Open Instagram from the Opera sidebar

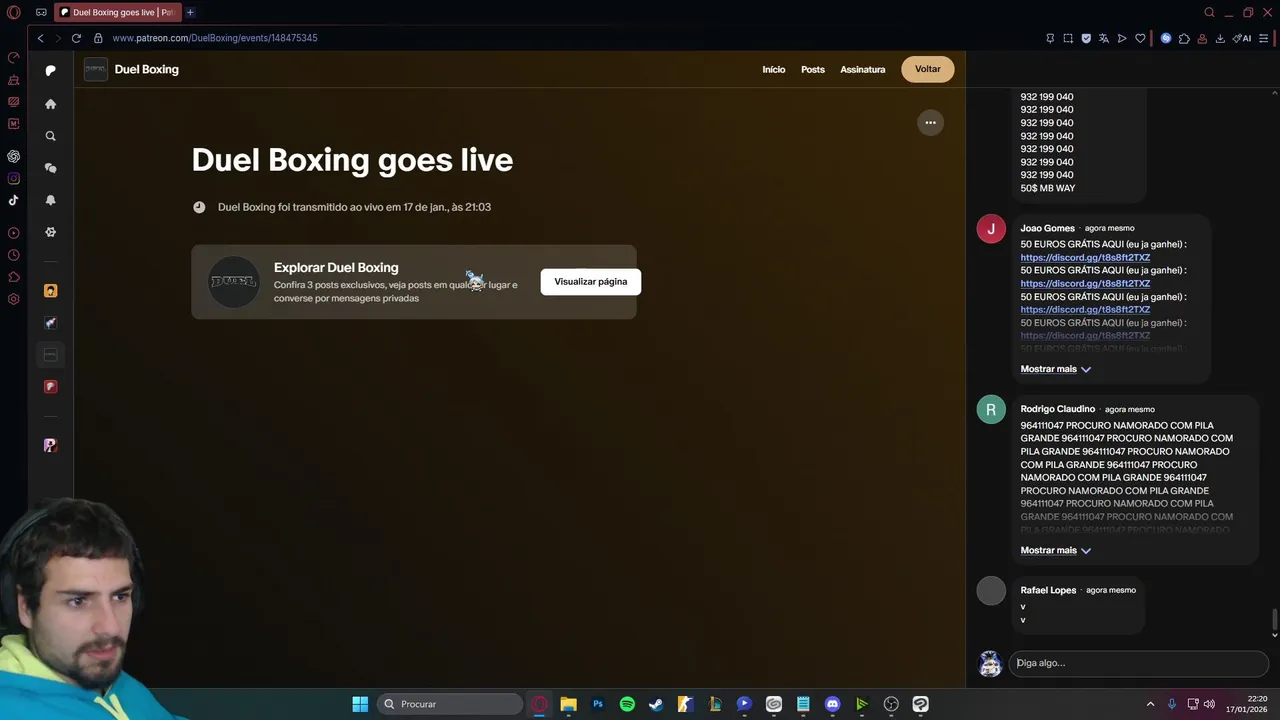coord(13,178)
